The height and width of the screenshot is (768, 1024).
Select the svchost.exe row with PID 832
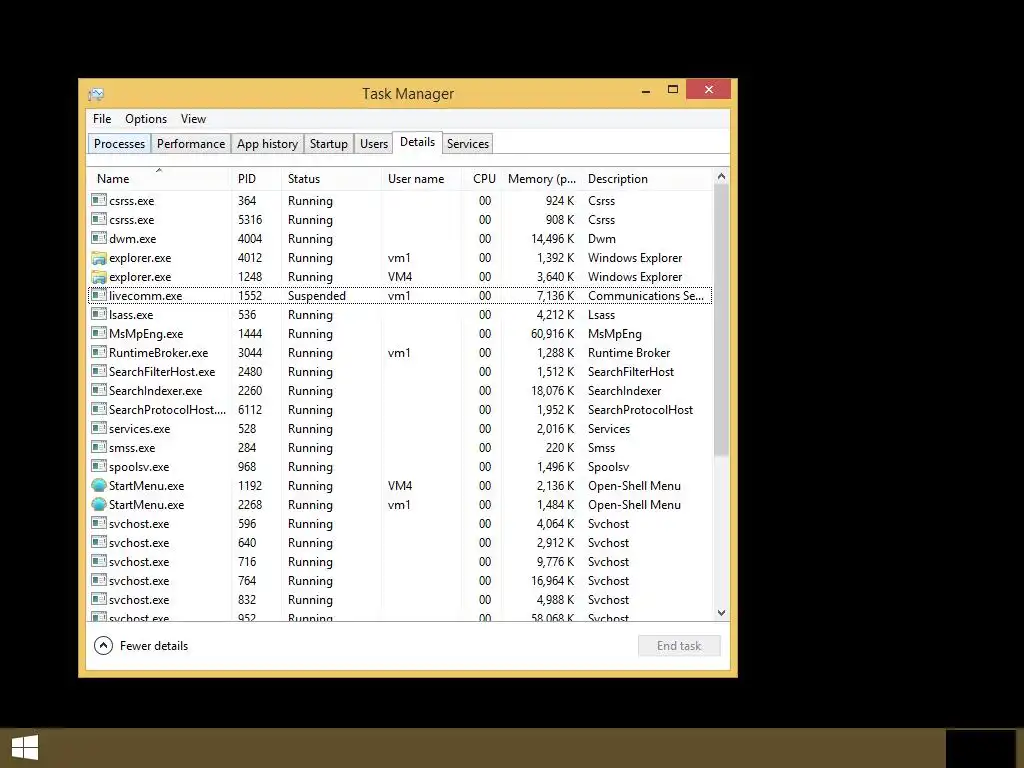pyautogui.click(x=400, y=600)
